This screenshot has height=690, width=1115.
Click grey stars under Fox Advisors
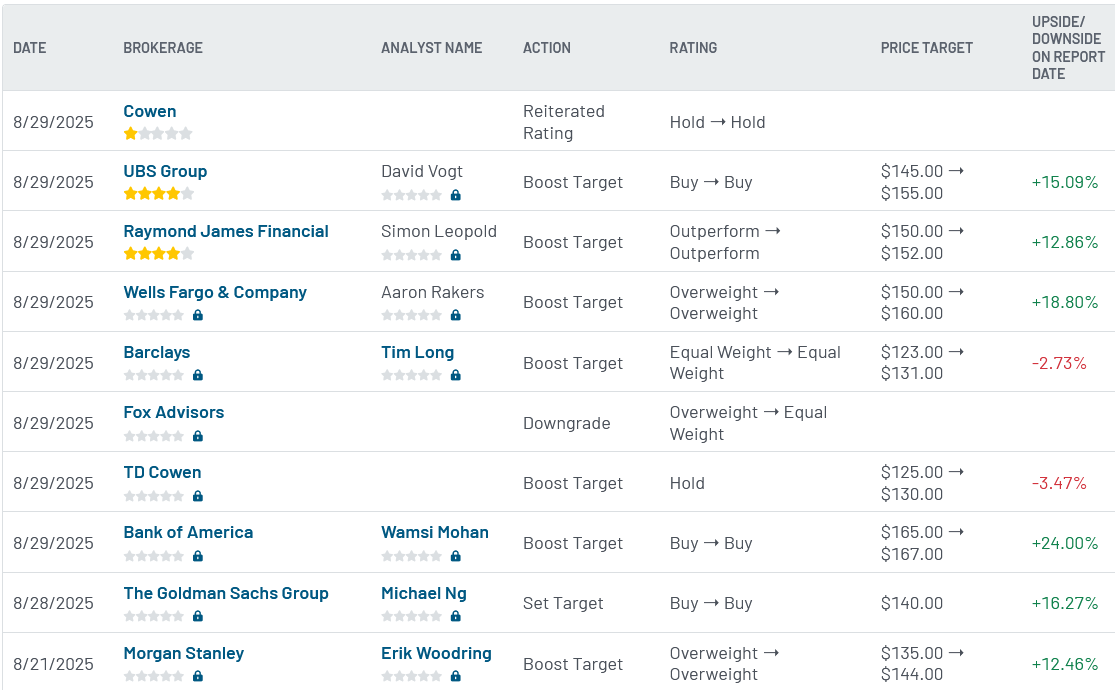coord(154,435)
